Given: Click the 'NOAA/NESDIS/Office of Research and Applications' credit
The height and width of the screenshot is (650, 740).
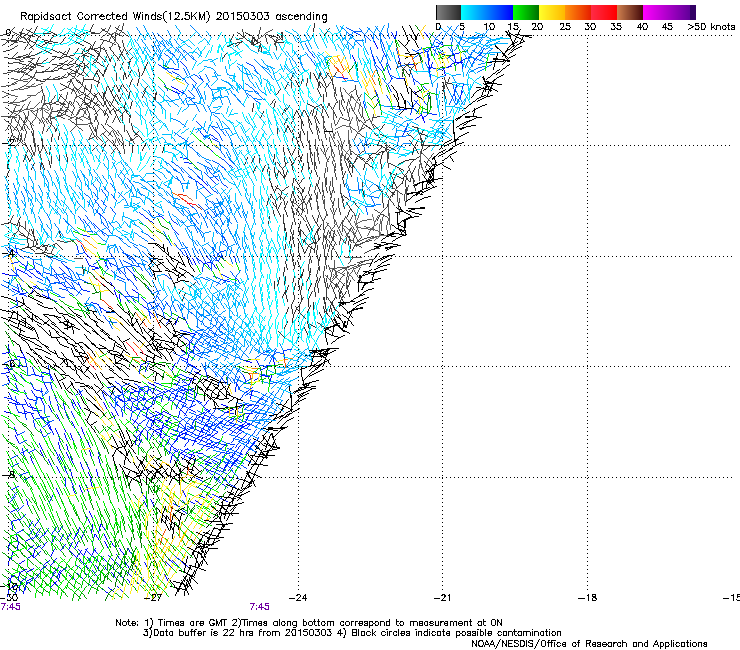Looking at the screenshot, I should click(x=589, y=644).
